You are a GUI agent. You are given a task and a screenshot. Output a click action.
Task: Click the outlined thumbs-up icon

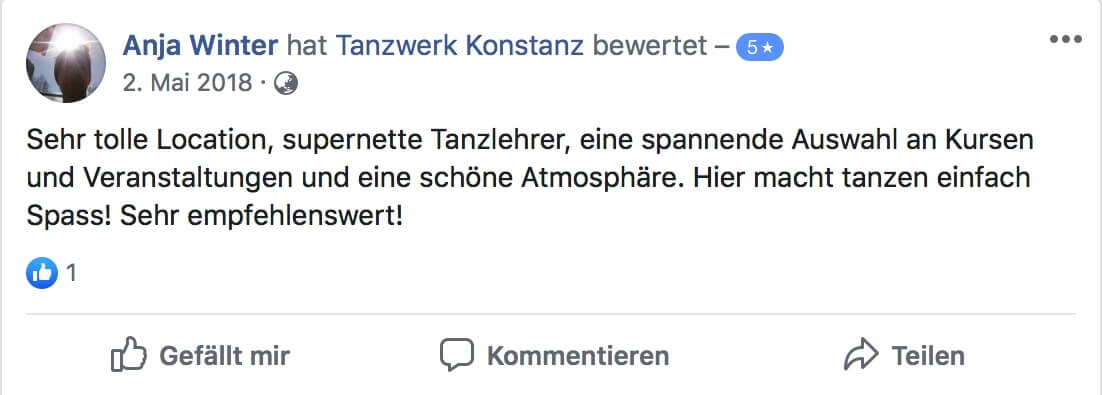tap(129, 354)
